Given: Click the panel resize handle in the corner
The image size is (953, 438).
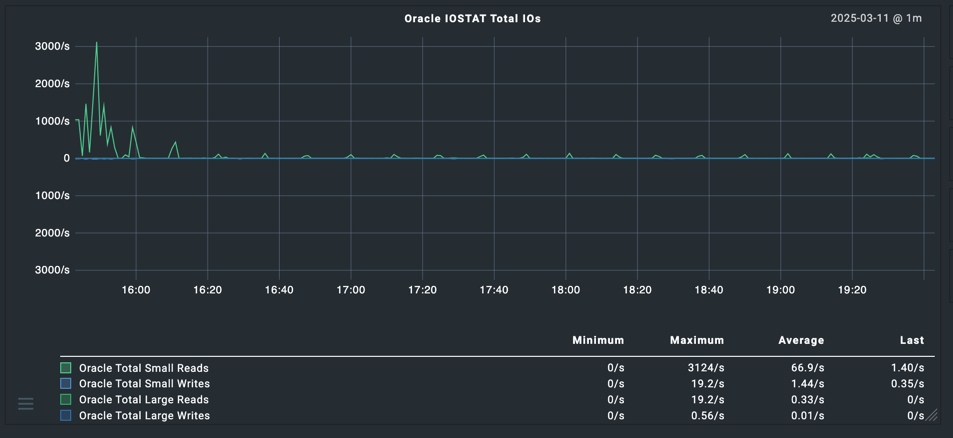Looking at the screenshot, I should pos(931,415).
